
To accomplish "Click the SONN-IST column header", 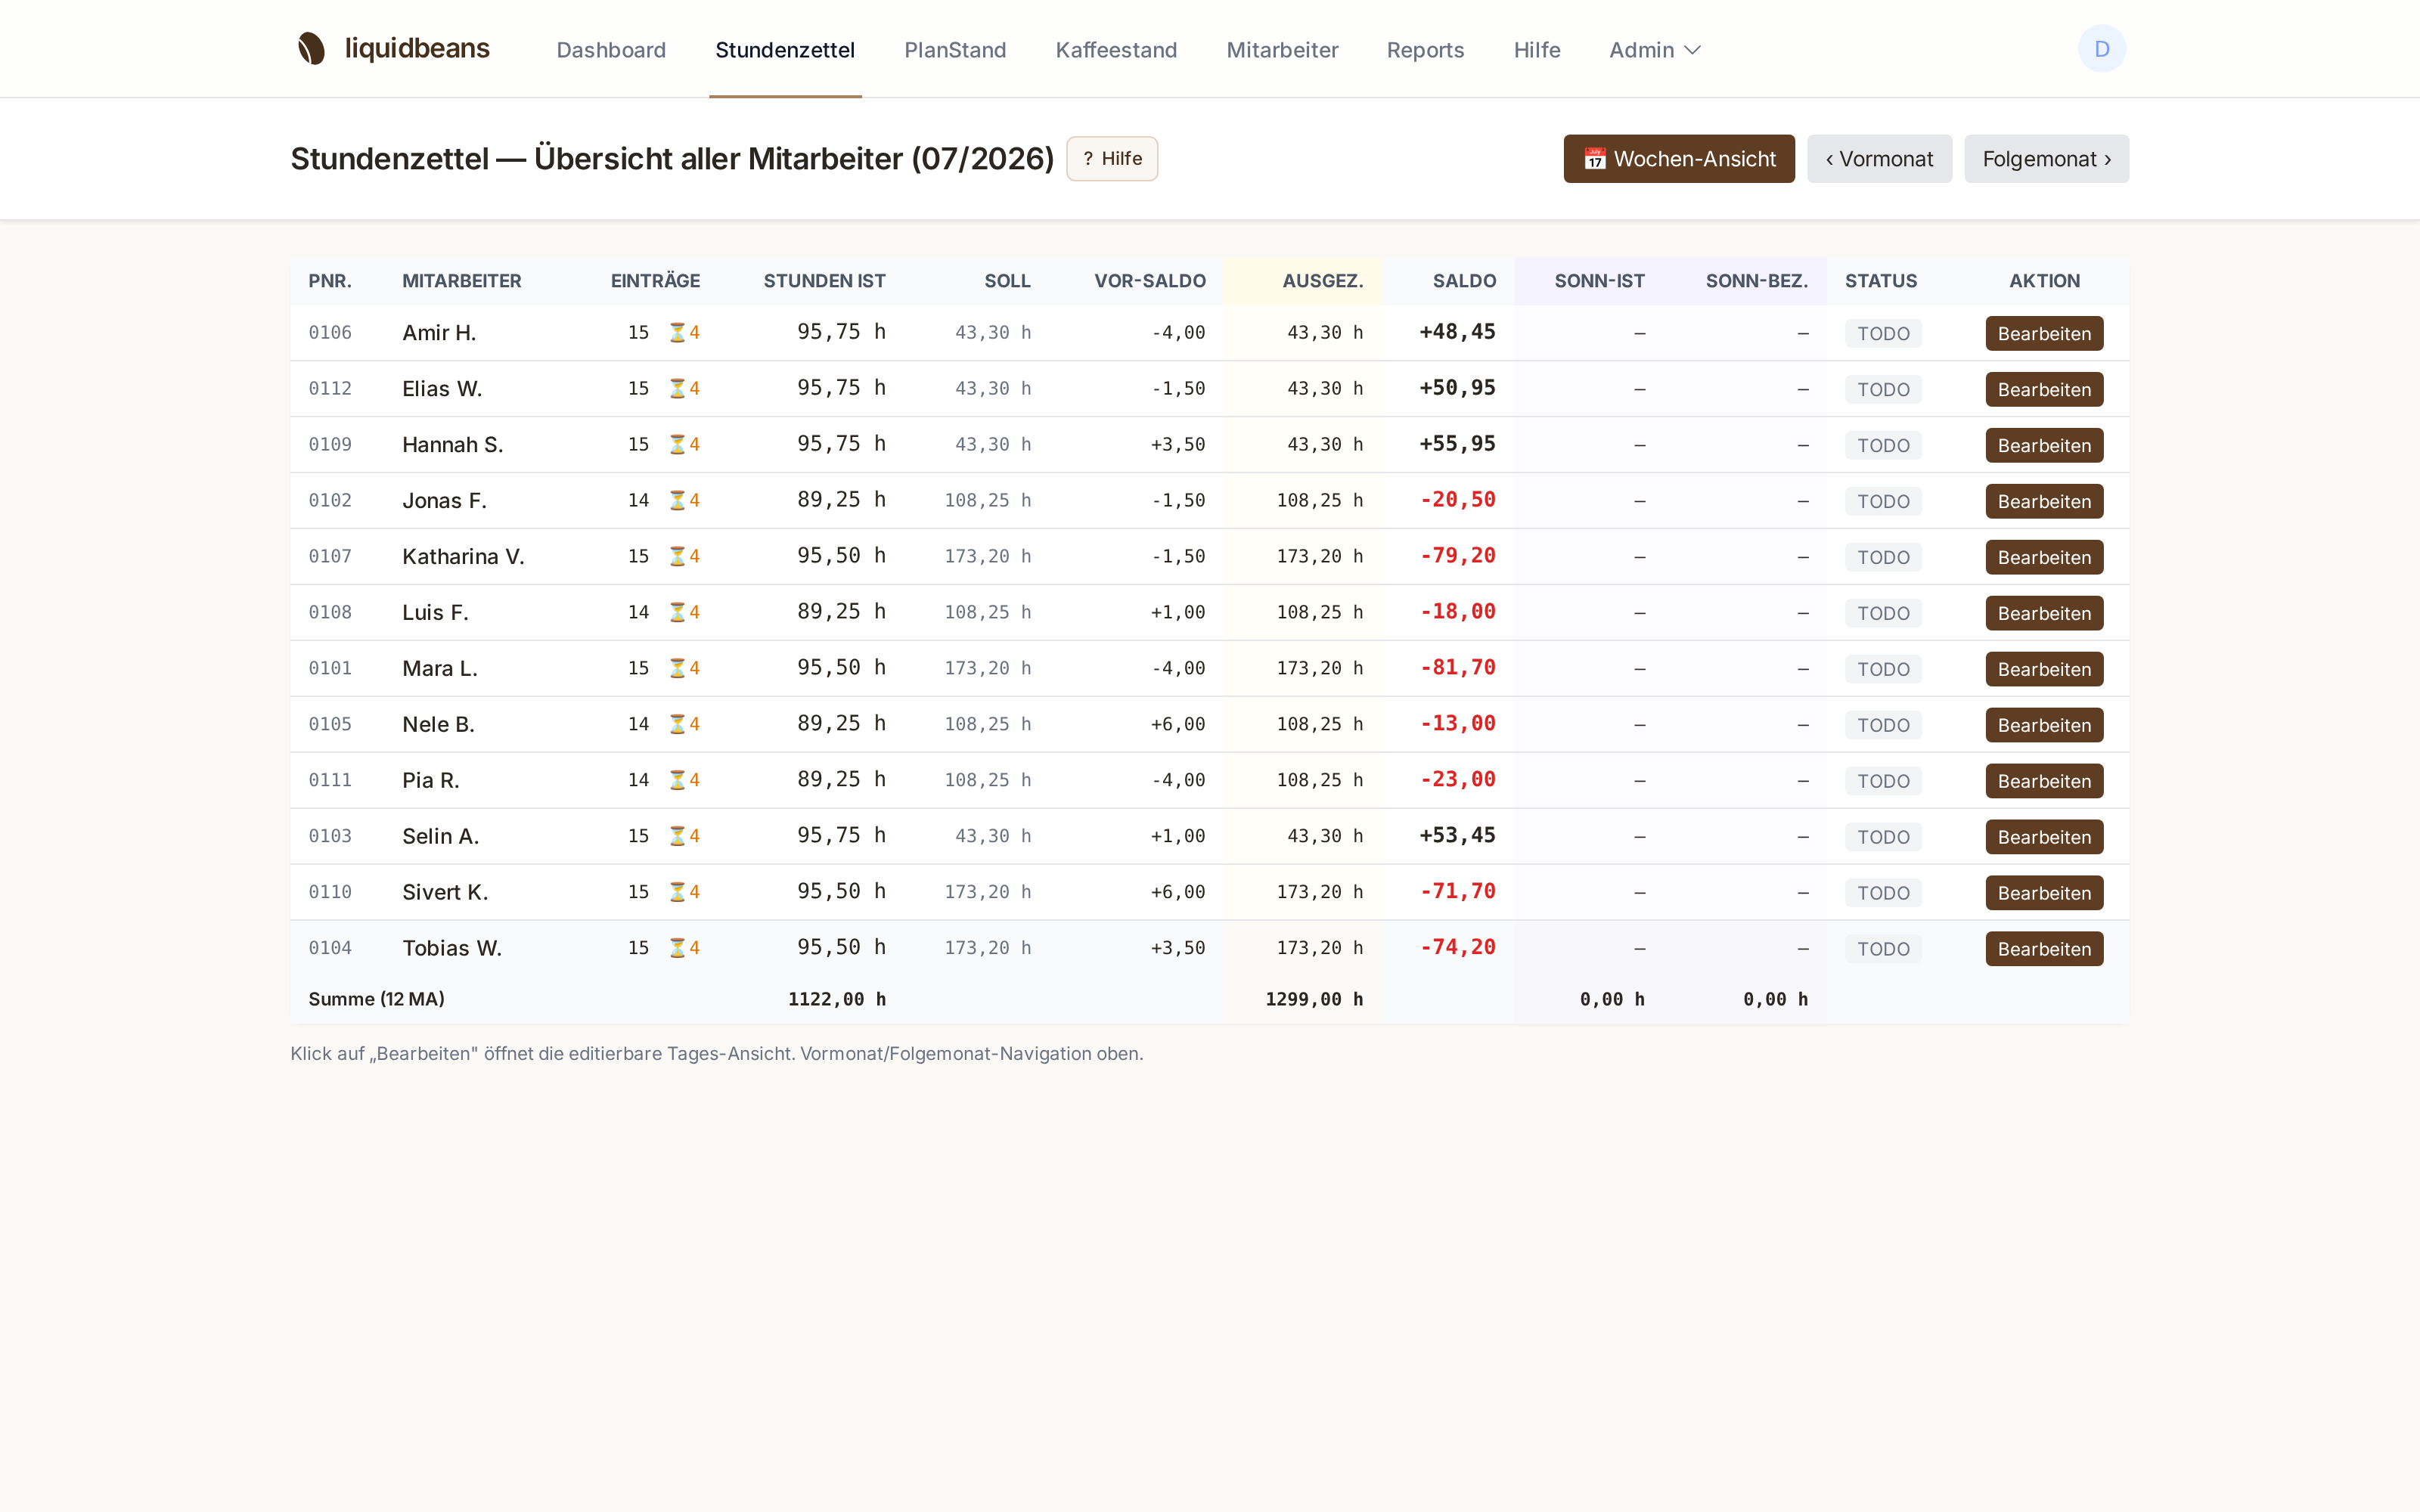I will pos(1599,281).
